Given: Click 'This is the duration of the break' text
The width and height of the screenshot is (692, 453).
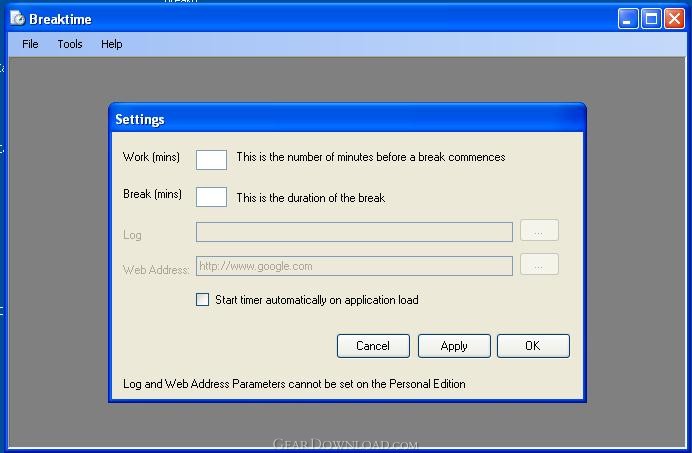Looking at the screenshot, I should (x=311, y=198).
